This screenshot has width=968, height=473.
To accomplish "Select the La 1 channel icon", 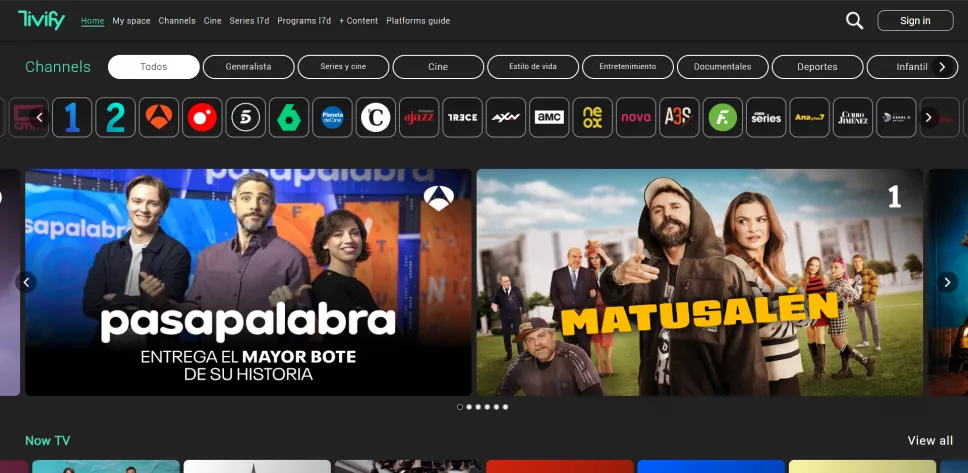I will click(x=72, y=117).
